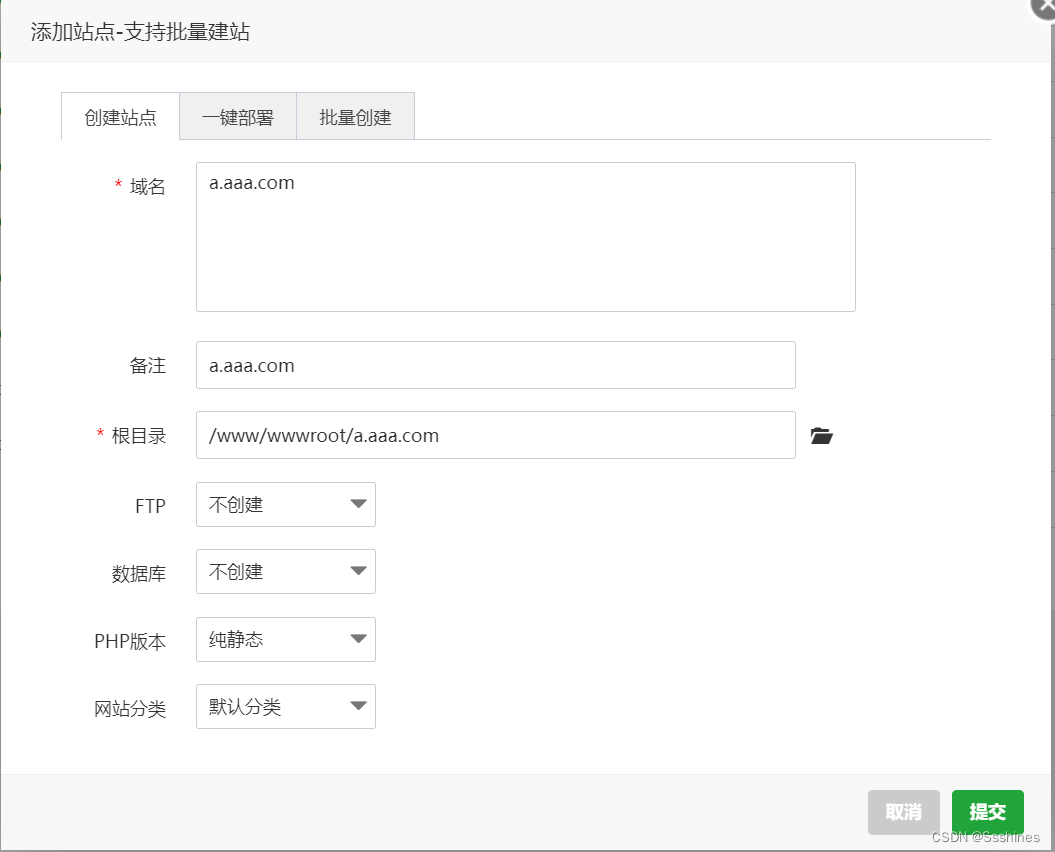The width and height of the screenshot is (1055, 852).
Task: Click the FTP field label
Action: (150, 506)
